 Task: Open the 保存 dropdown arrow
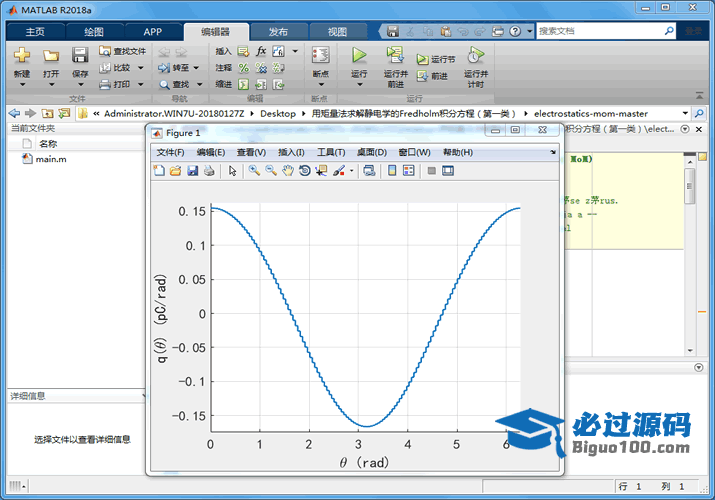[80, 85]
